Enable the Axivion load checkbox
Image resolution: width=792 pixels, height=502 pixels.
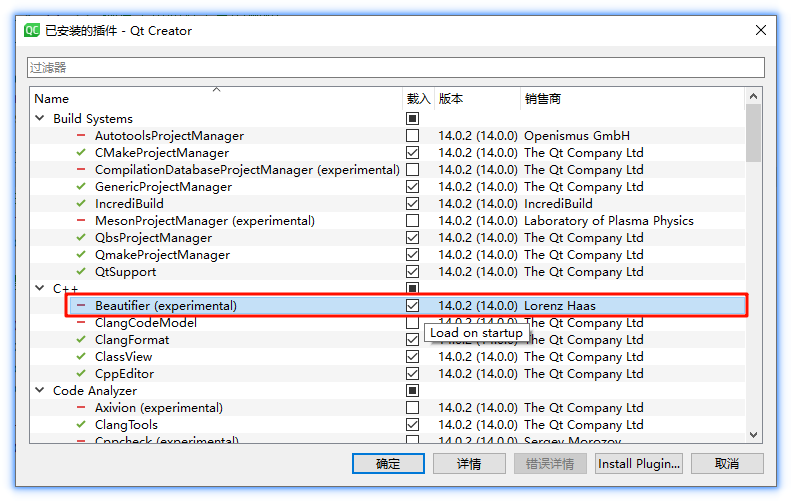point(413,408)
